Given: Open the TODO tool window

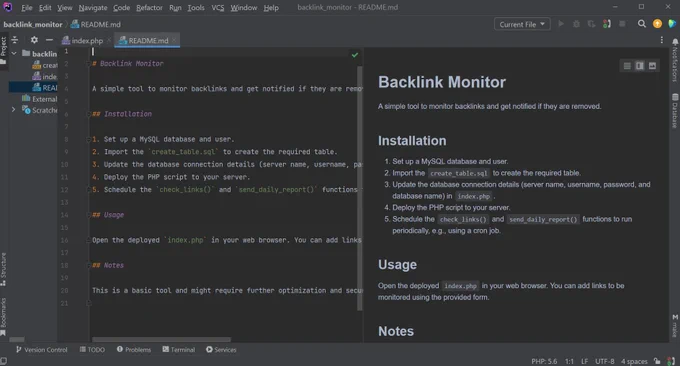Looking at the screenshot, I should (92, 350).
